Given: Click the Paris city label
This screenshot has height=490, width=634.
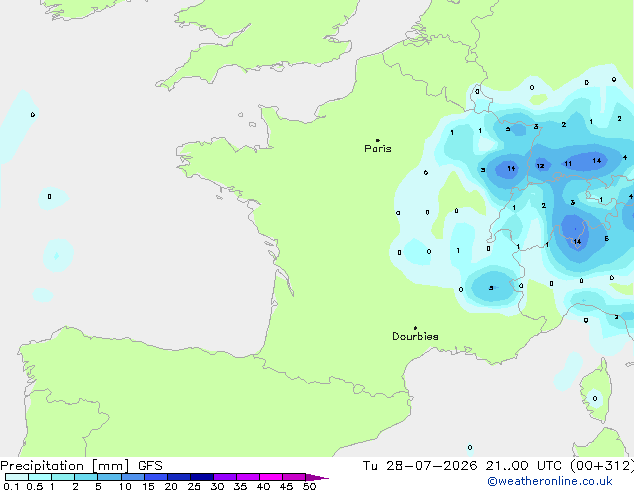Looking at the screenshot, I should click(x=378, y=148).
